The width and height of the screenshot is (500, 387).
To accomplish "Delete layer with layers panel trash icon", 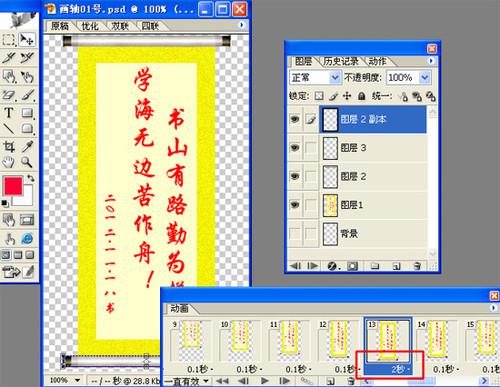I will [x=417, y=266].
